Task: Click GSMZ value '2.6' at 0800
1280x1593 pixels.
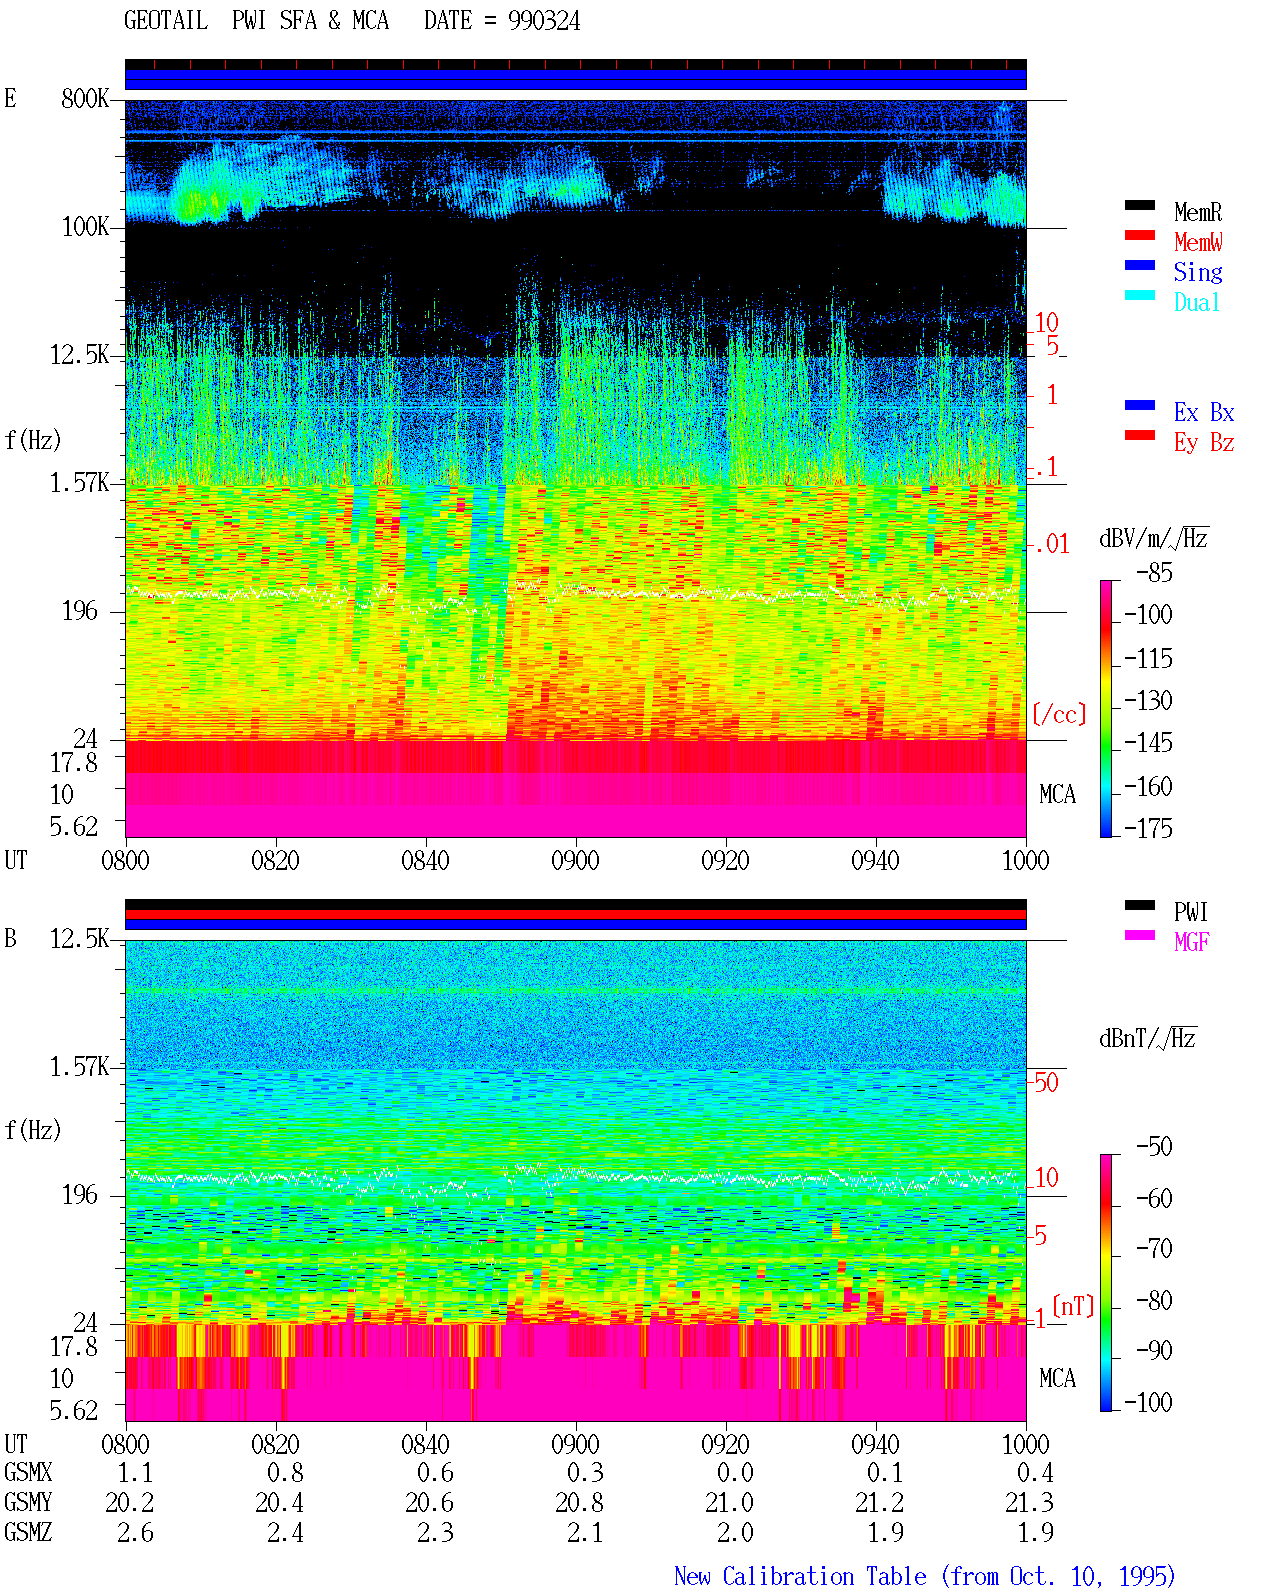Action: 135,1532
